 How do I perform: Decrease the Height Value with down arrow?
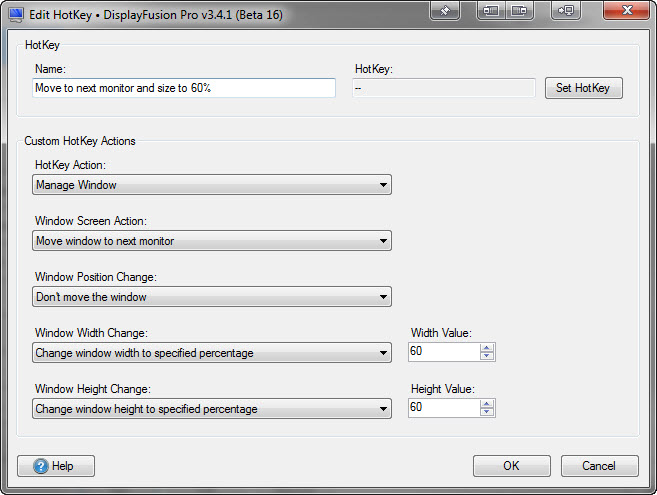pyautogui.click(x=487, y=413)
